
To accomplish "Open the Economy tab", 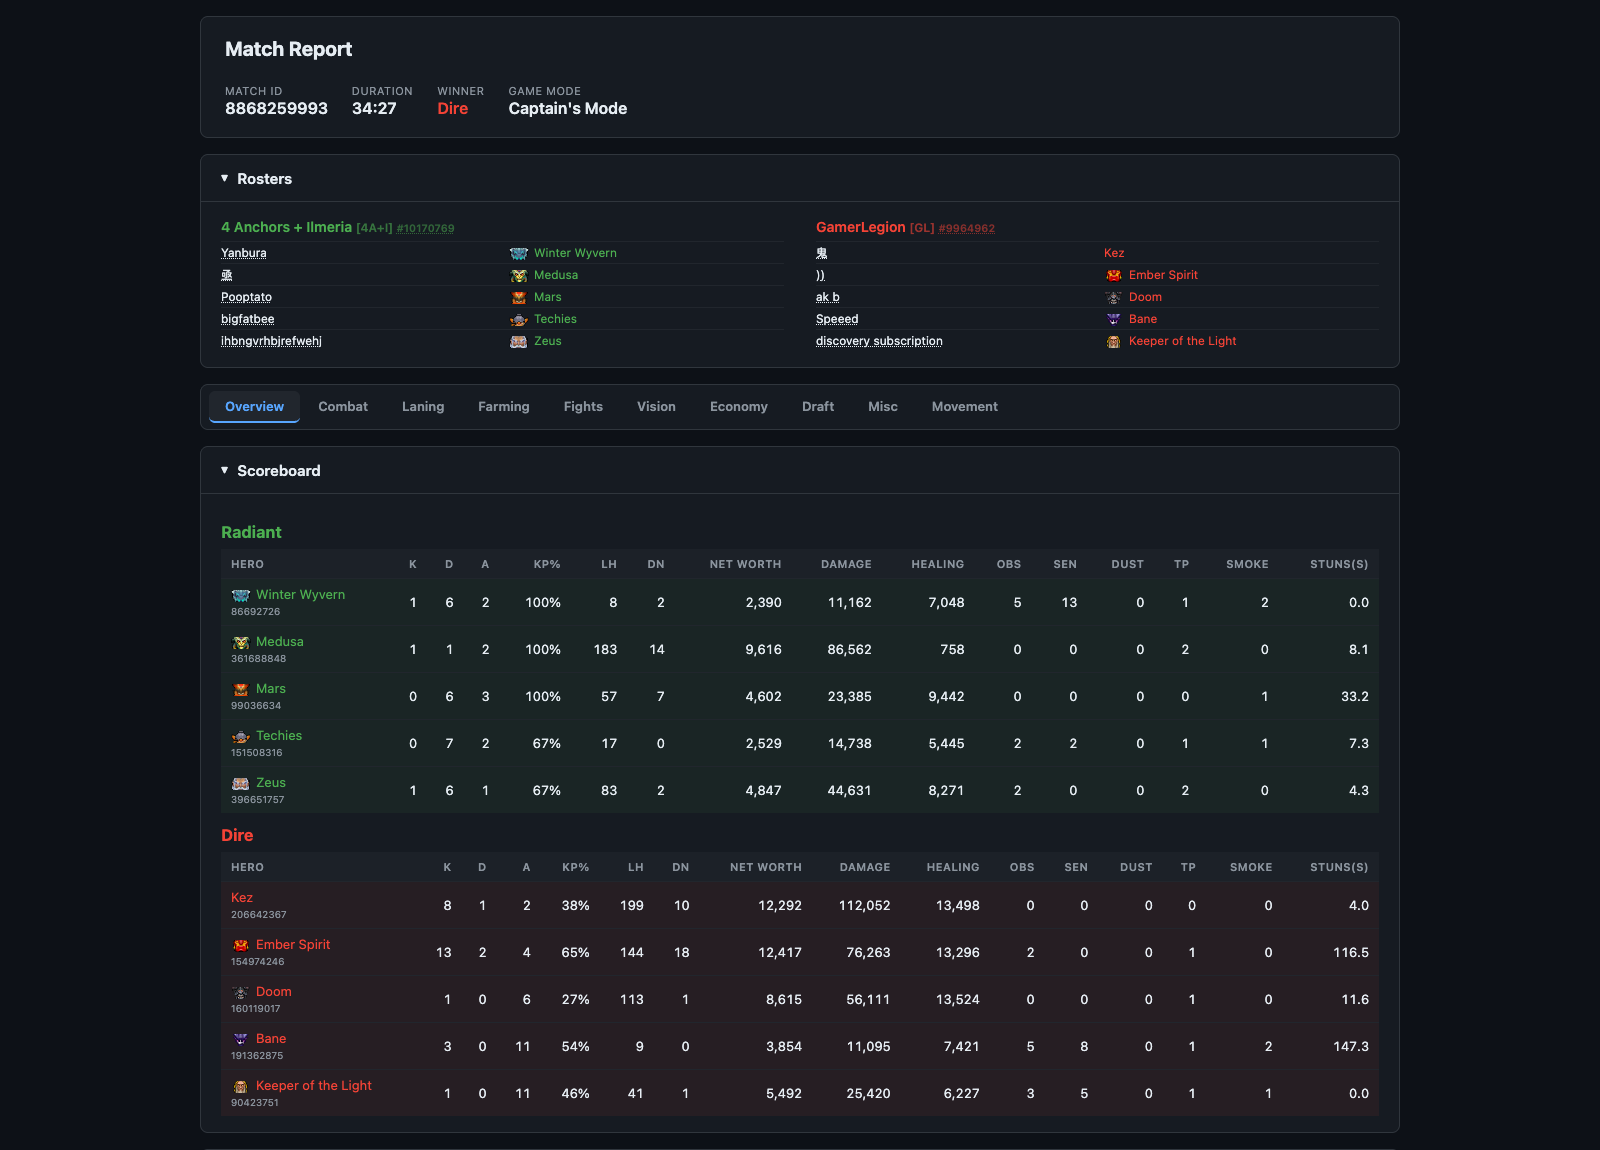I will (x=739, y=407).
